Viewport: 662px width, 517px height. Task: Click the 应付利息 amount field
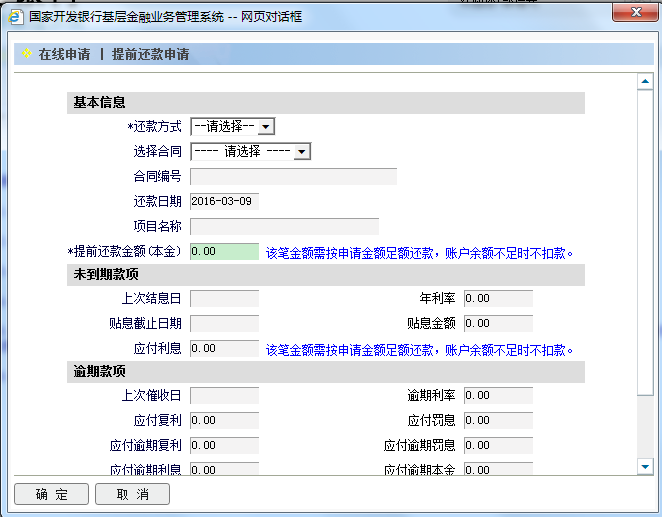pos(224,349)
